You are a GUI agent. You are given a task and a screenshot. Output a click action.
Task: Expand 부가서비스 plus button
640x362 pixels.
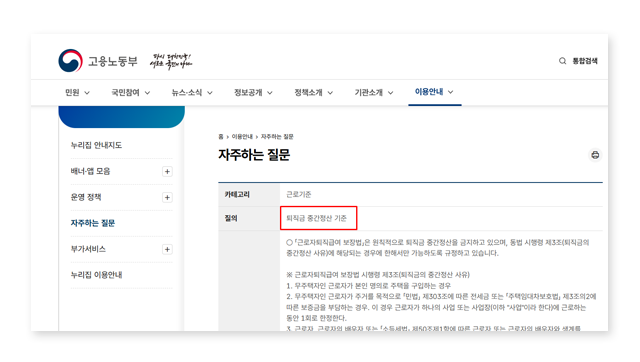(x=167, y=249)
